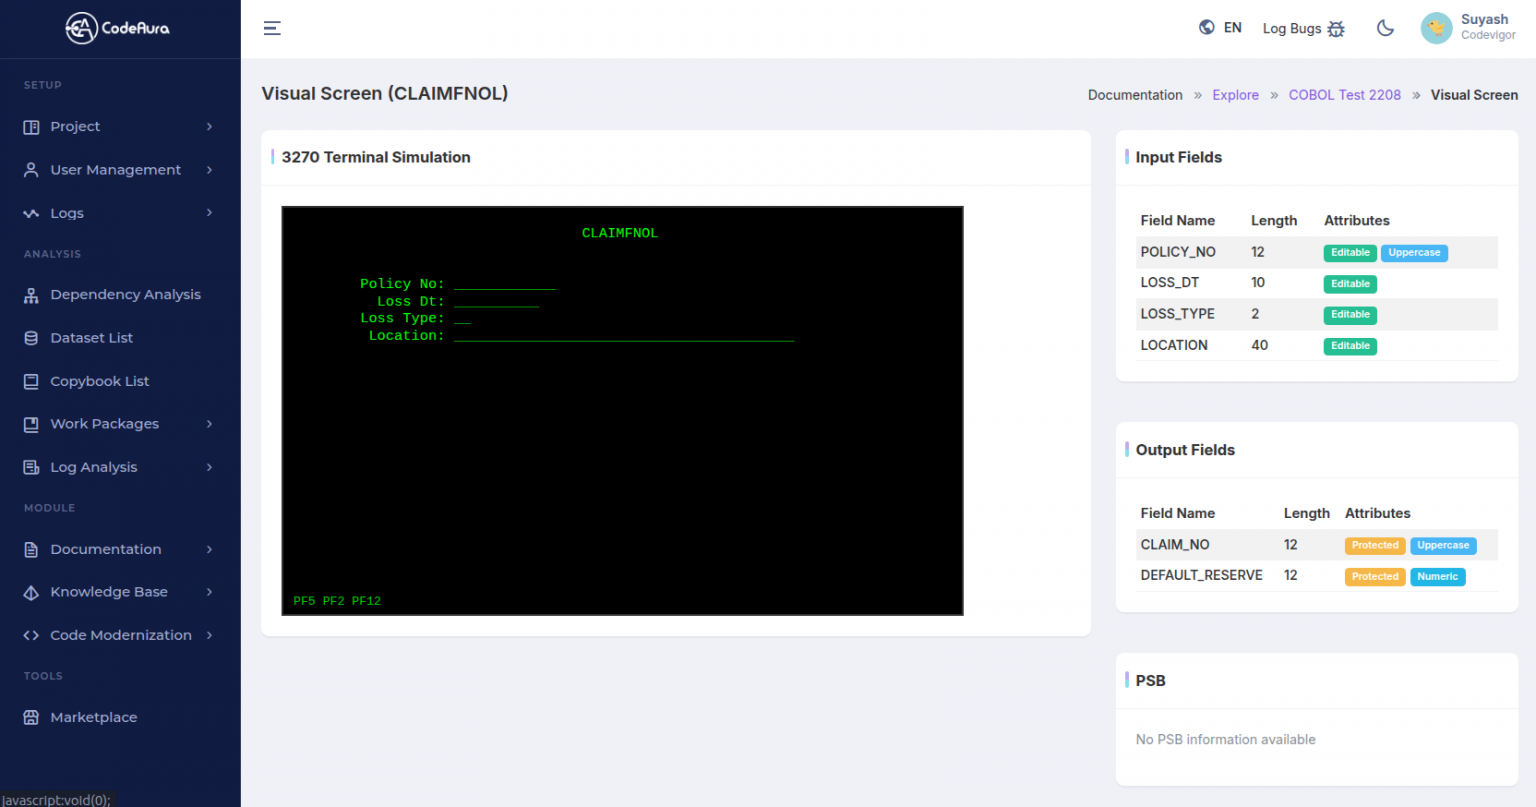The width and height of the screenshot is (1536, 807).
Task: Click the Marketplace icon in the sidebar
Action: pos(31,717)
